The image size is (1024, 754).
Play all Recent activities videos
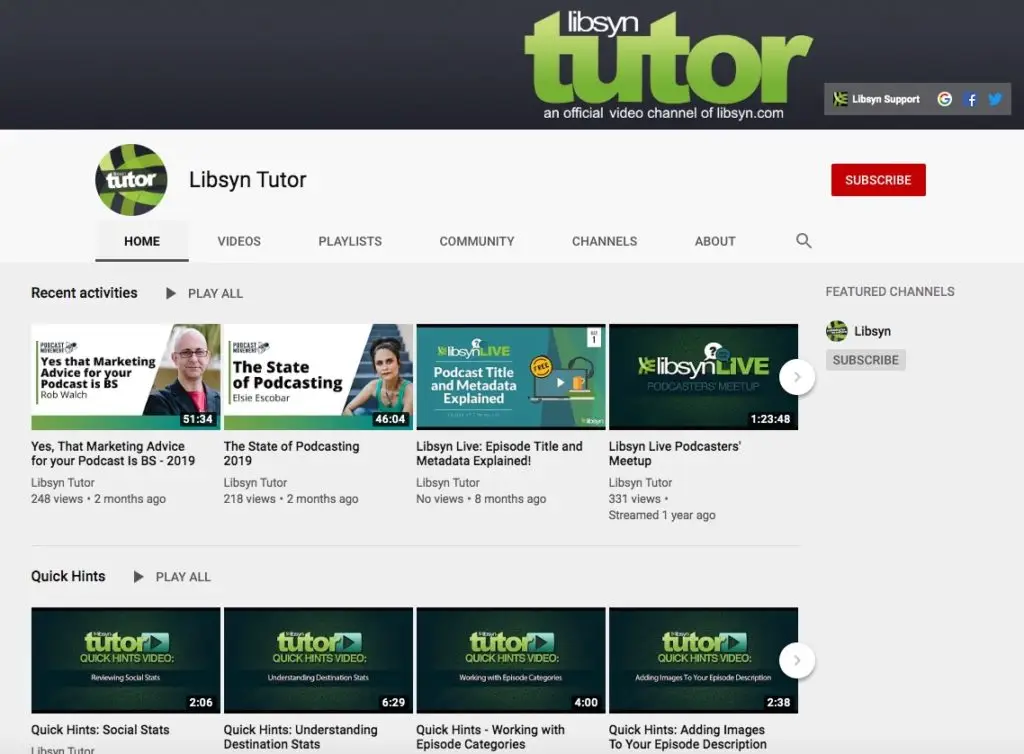click(204, 293)
